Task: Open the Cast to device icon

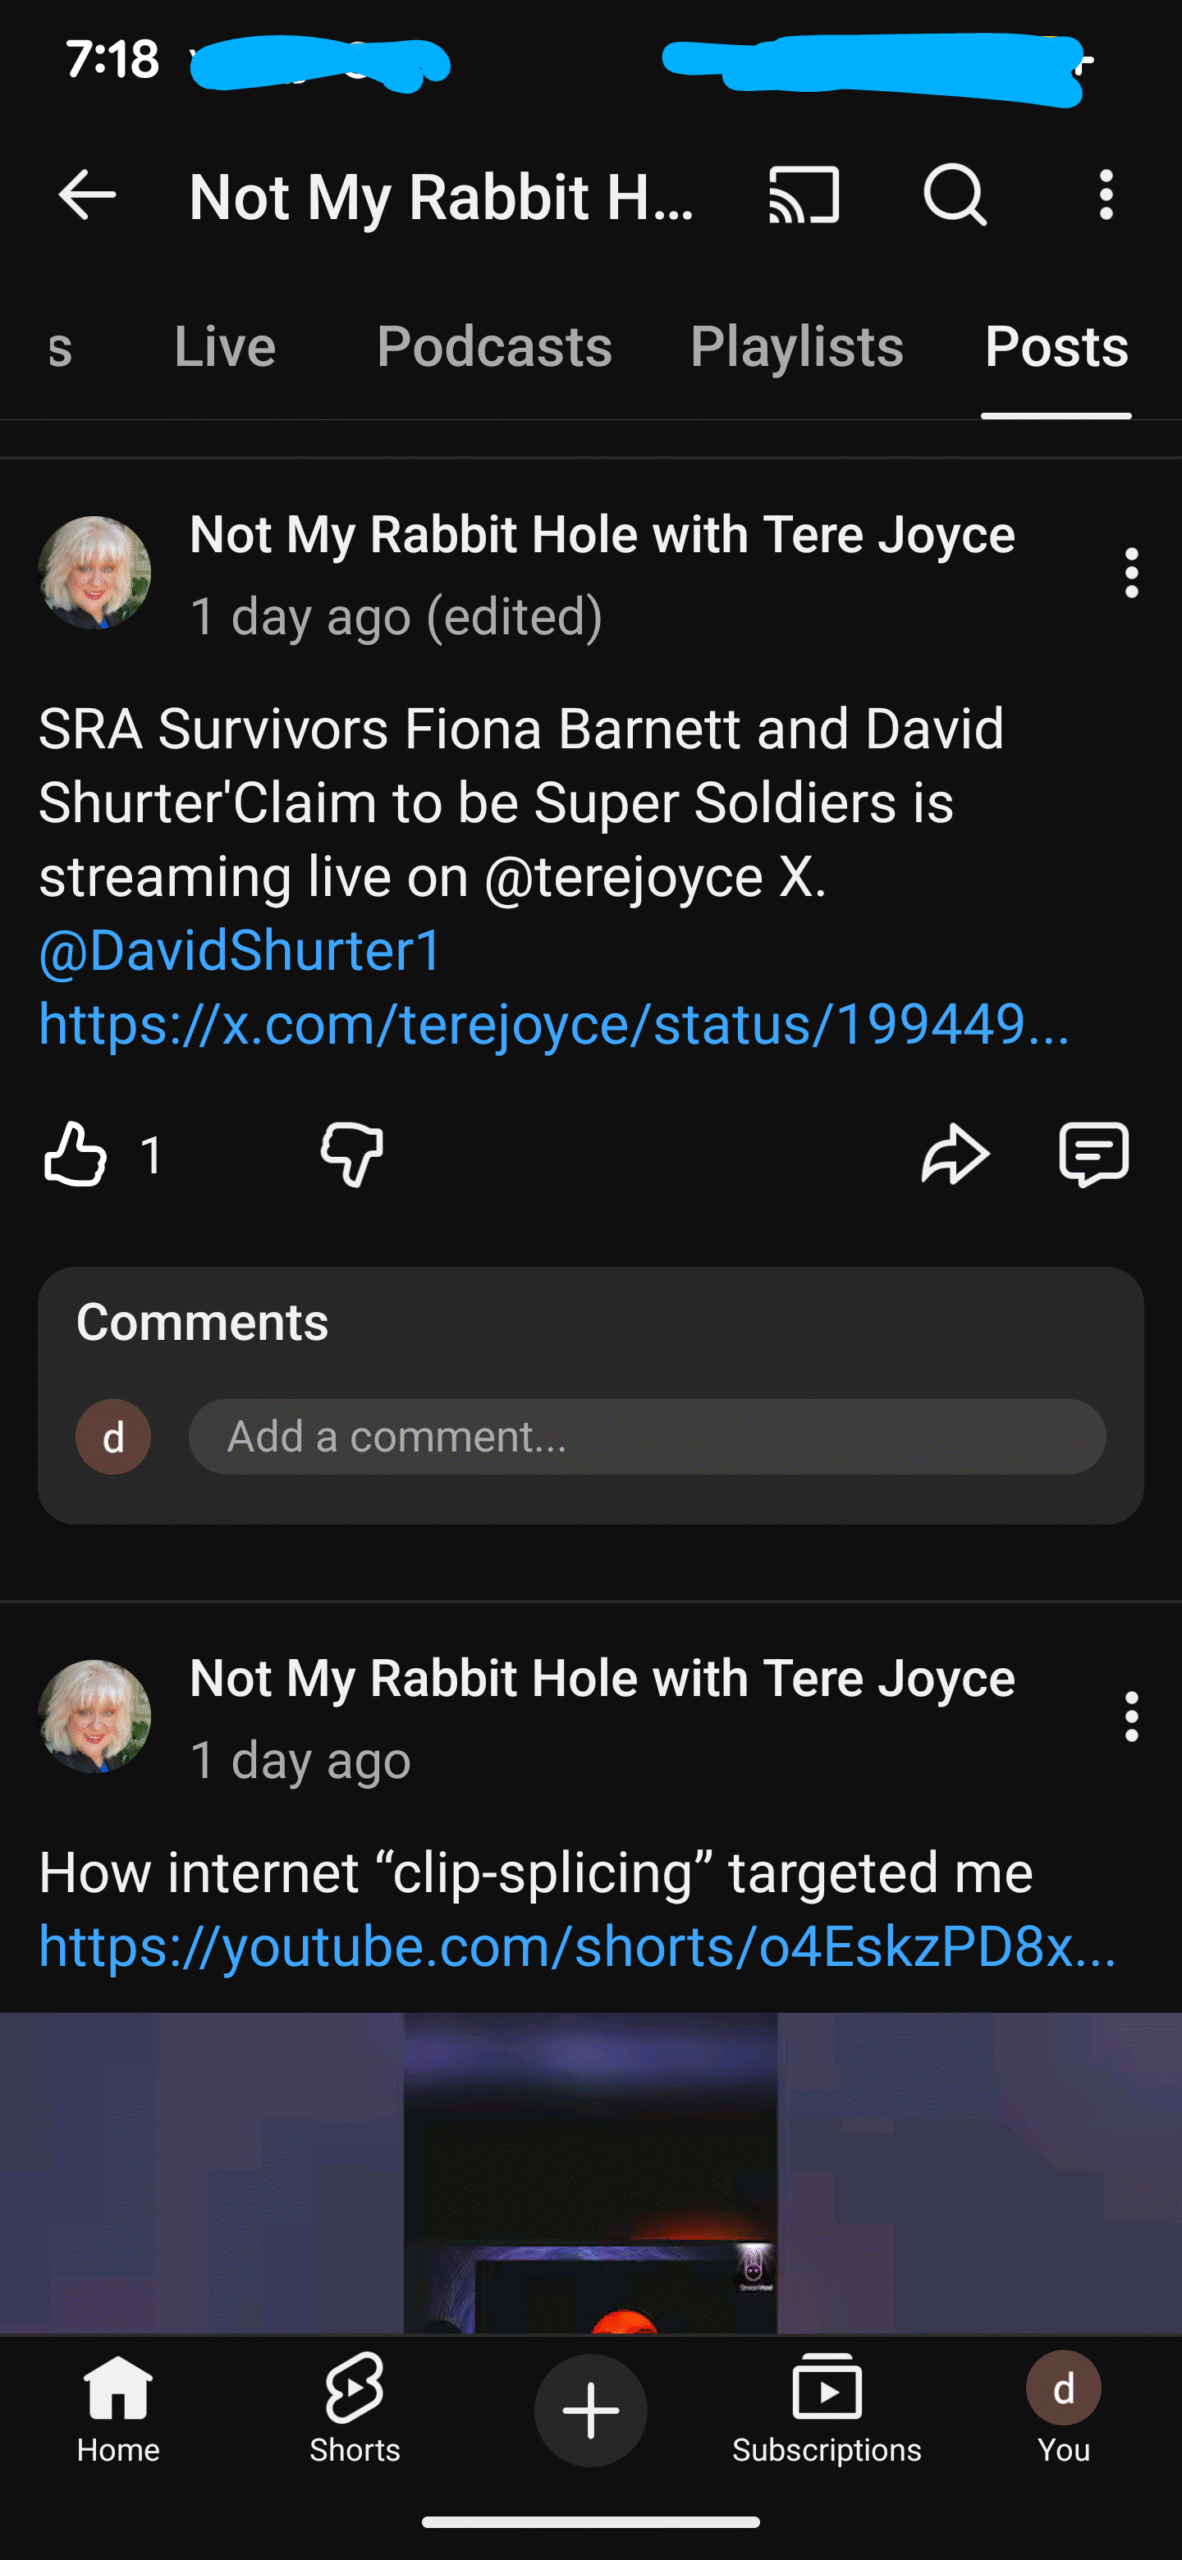Action: pyautogui.click(x=803, y=194)
